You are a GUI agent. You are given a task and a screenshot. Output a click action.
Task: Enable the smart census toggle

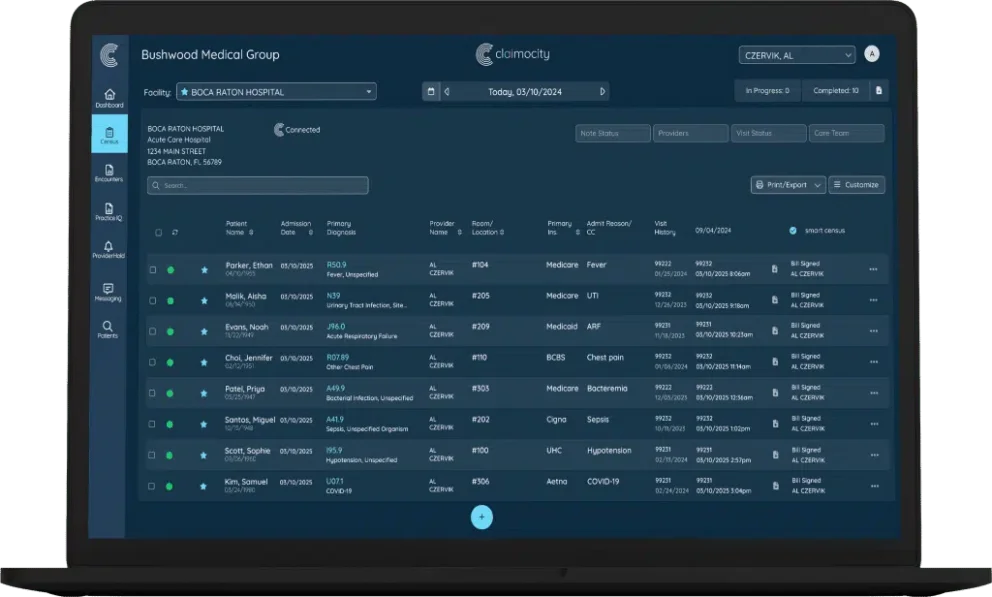click(792, 230)
